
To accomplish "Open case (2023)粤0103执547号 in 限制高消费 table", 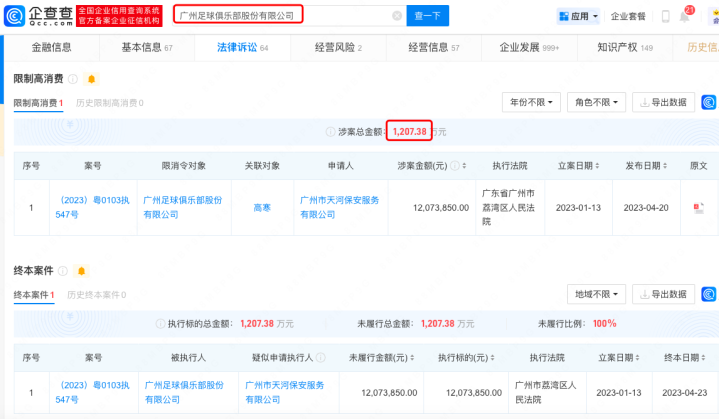I will tap(92, 207).
